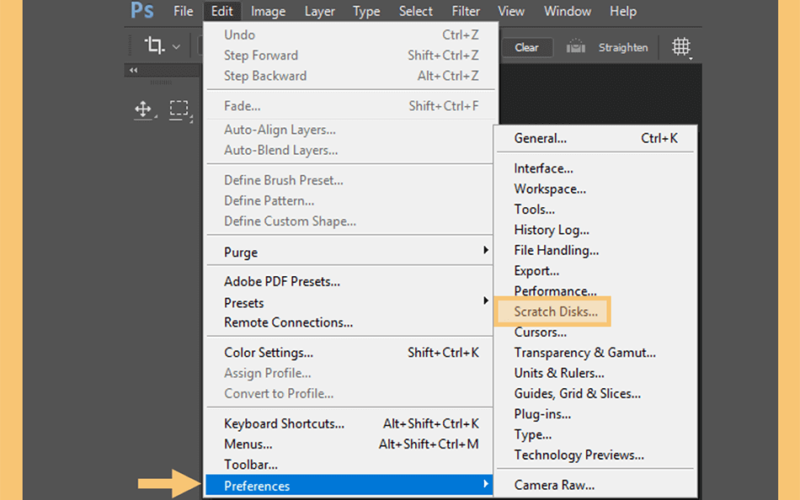Choose Adobe PDF Presets...
The width and height of the screenshot is (800, 500).
tap(349, 282)
